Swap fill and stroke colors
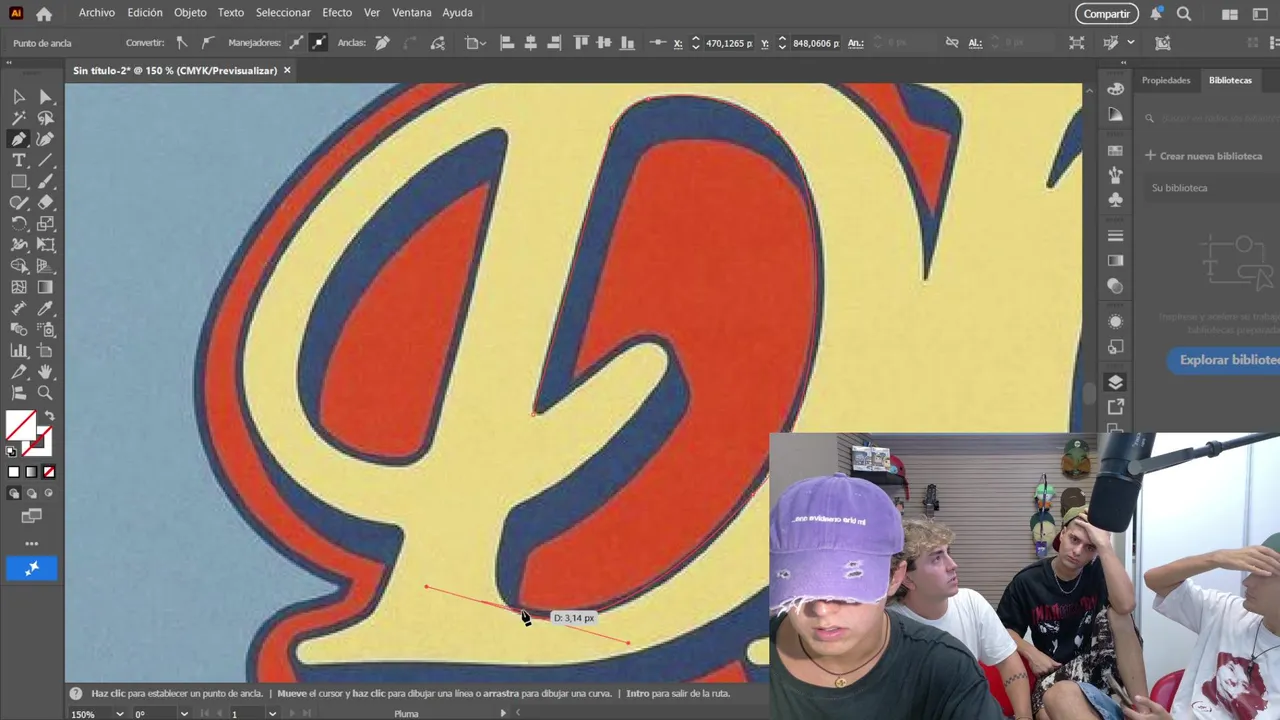This screenshot has height=720, width=1280. pos(50,416)
